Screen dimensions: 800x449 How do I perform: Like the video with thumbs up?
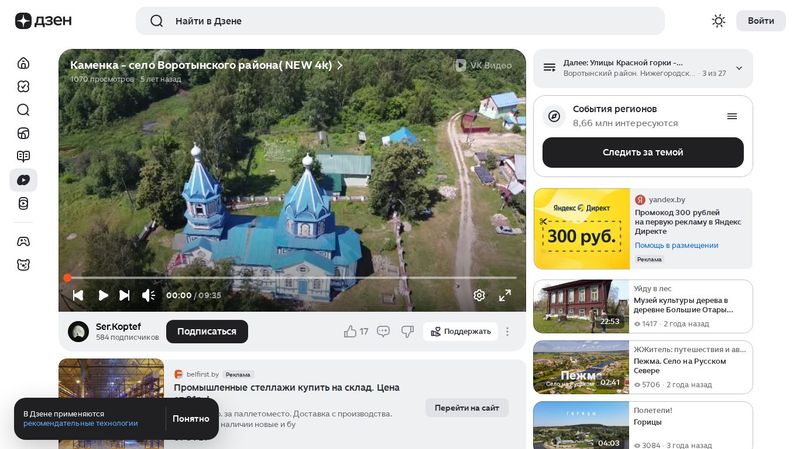350,331
